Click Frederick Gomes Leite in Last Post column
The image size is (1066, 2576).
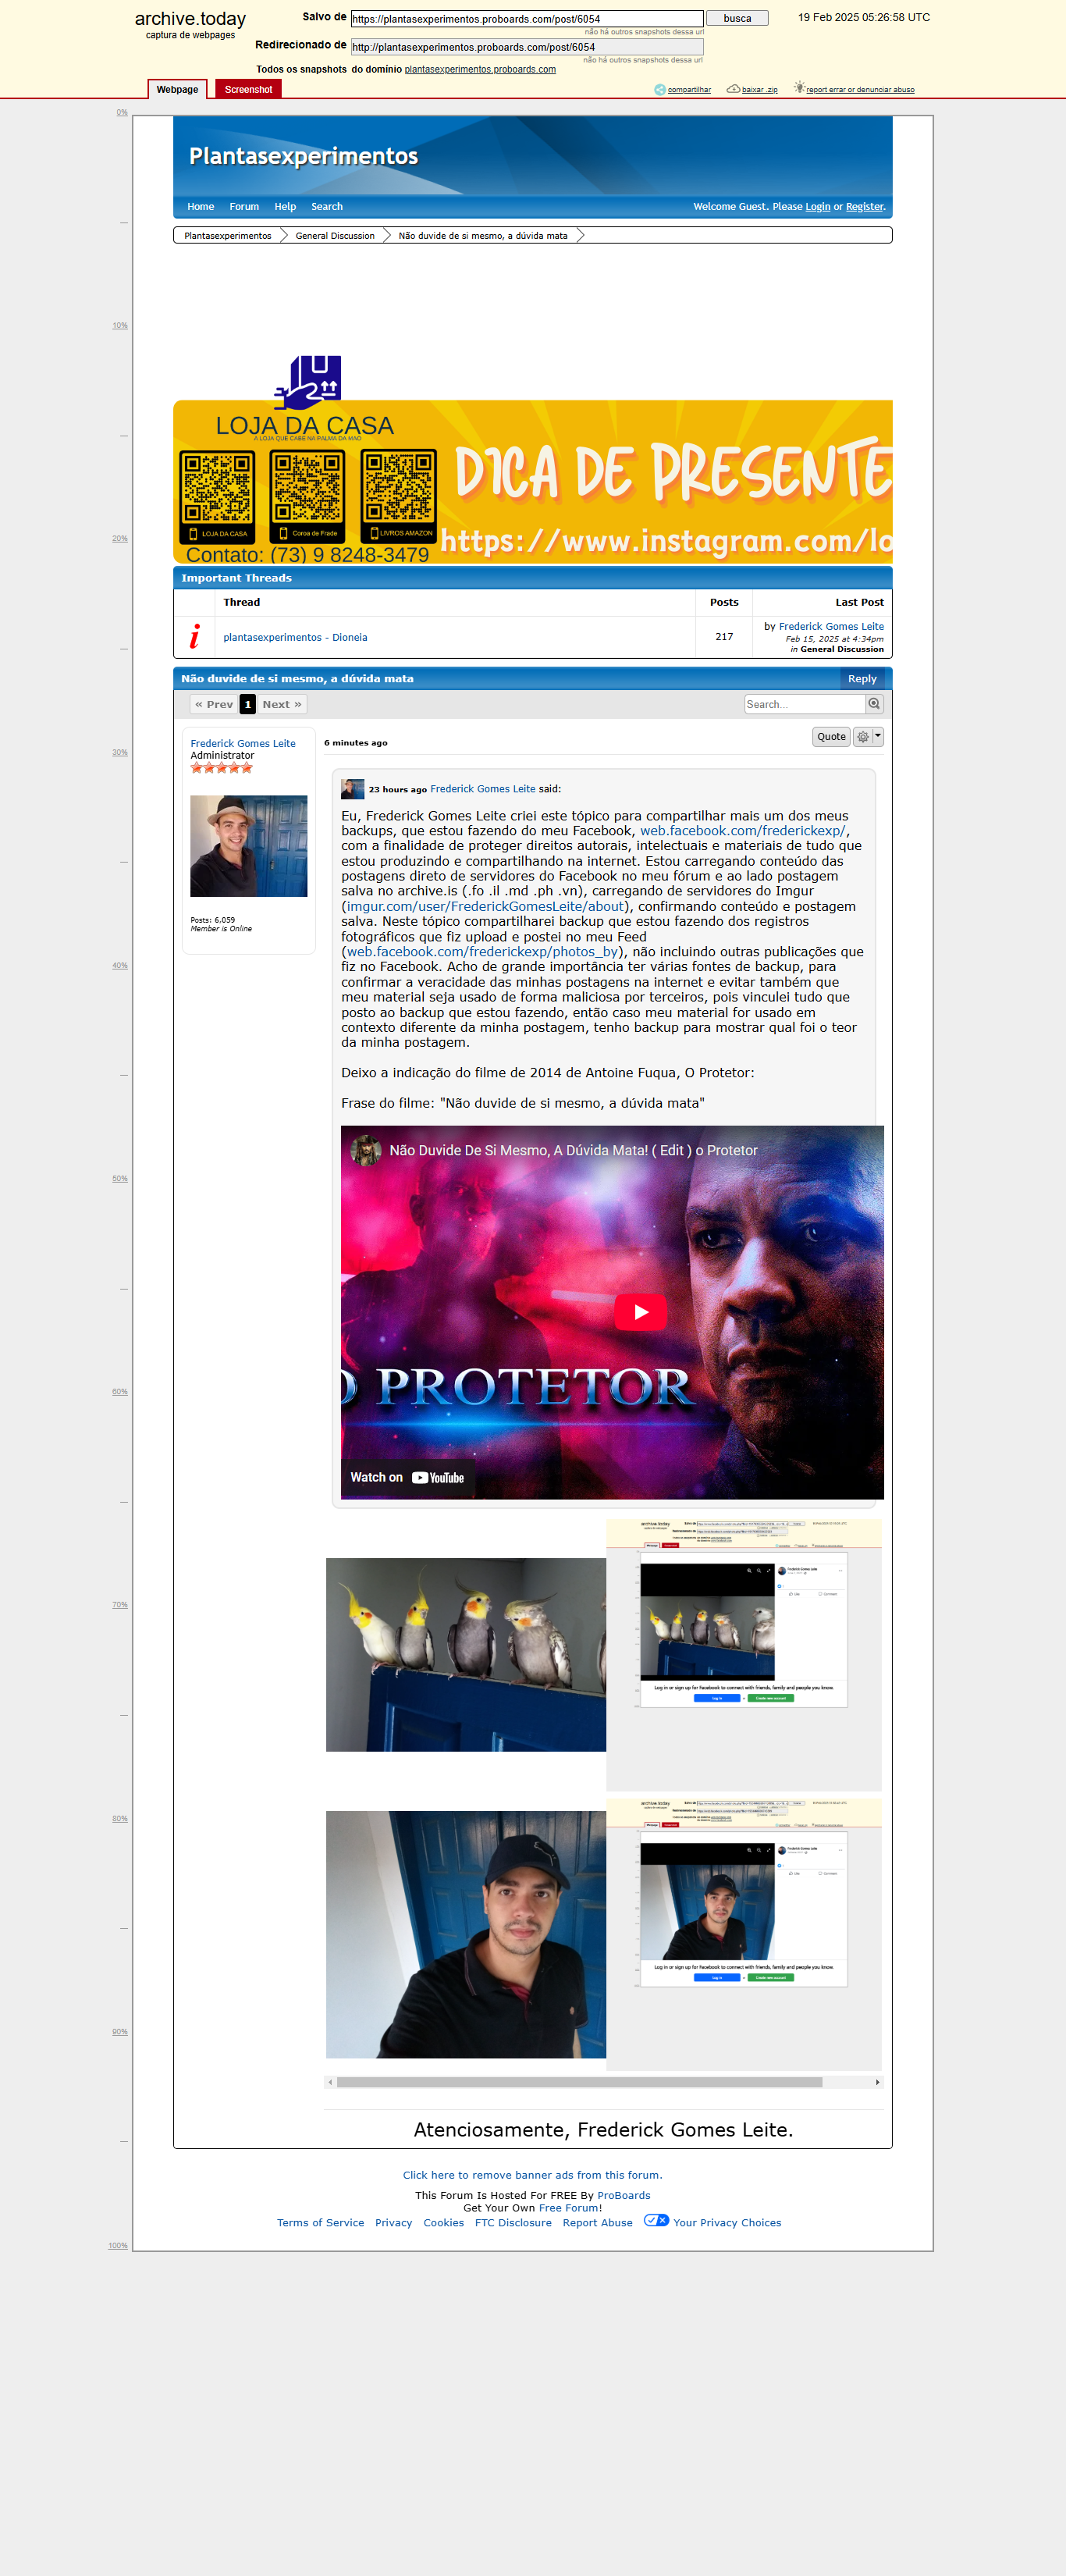click(x=831, y=627)
